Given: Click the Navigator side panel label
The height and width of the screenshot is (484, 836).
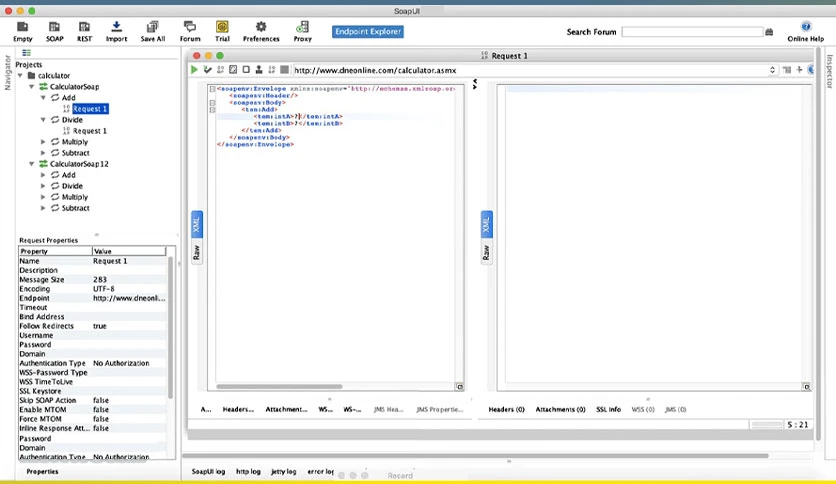Looking at the screenshot, I should point(7,72).
